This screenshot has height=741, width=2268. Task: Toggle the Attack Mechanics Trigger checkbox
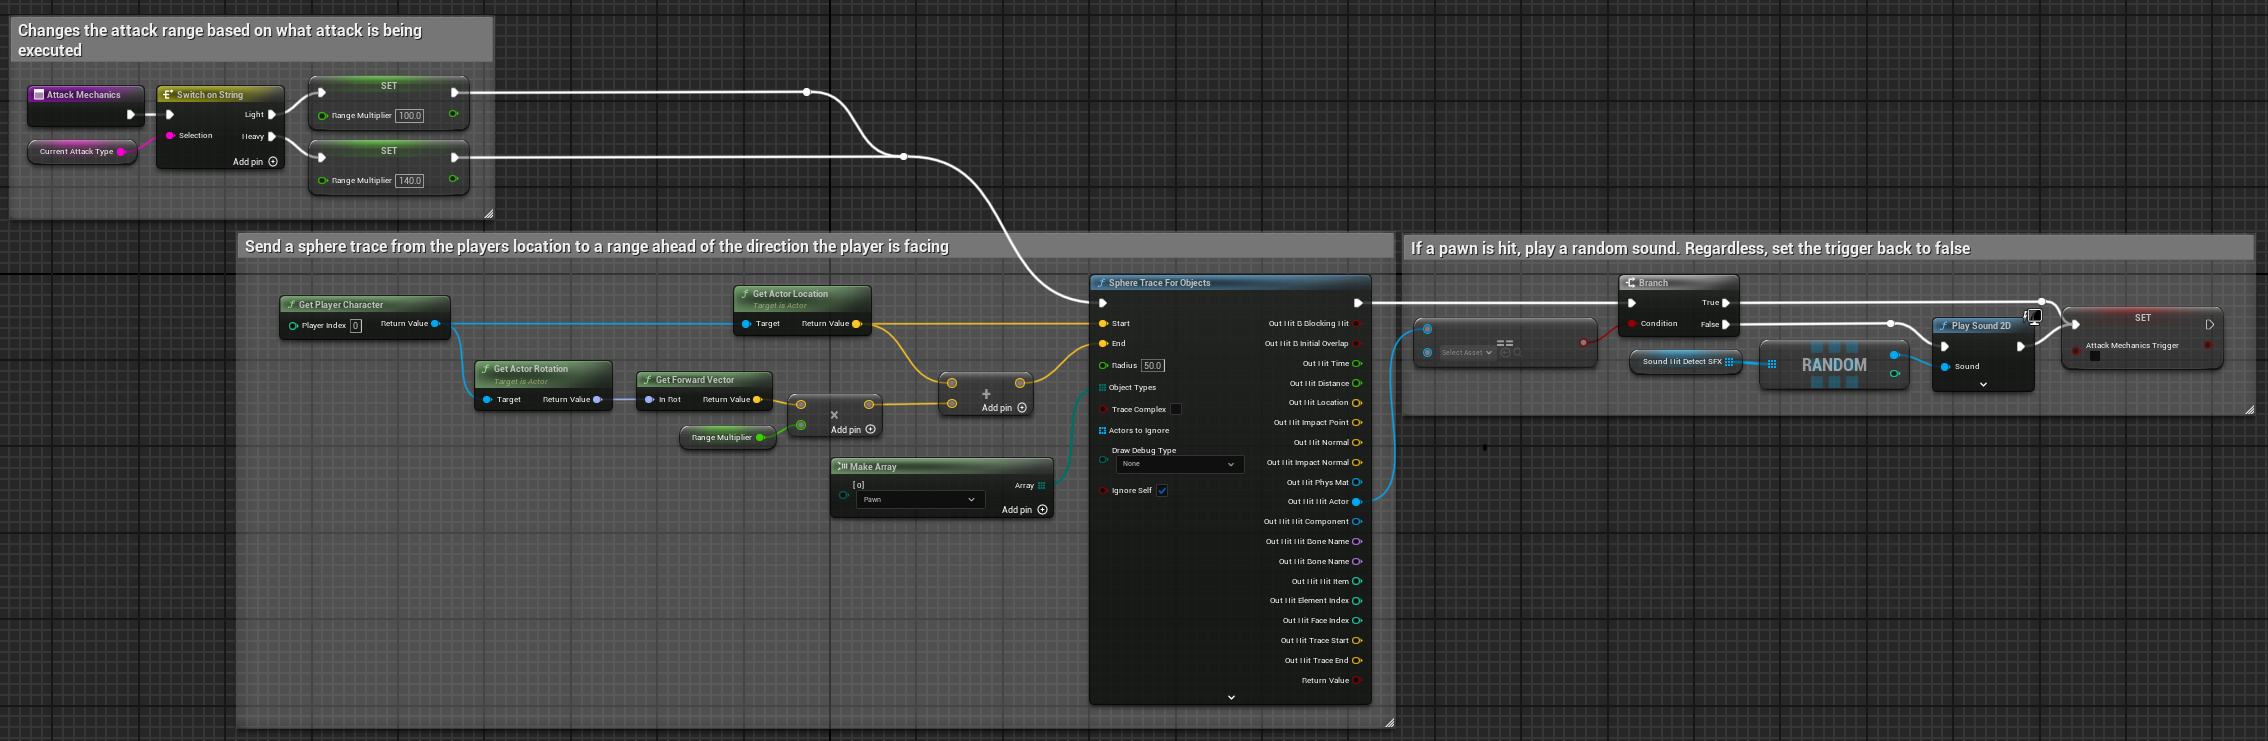pos(2095,356)
